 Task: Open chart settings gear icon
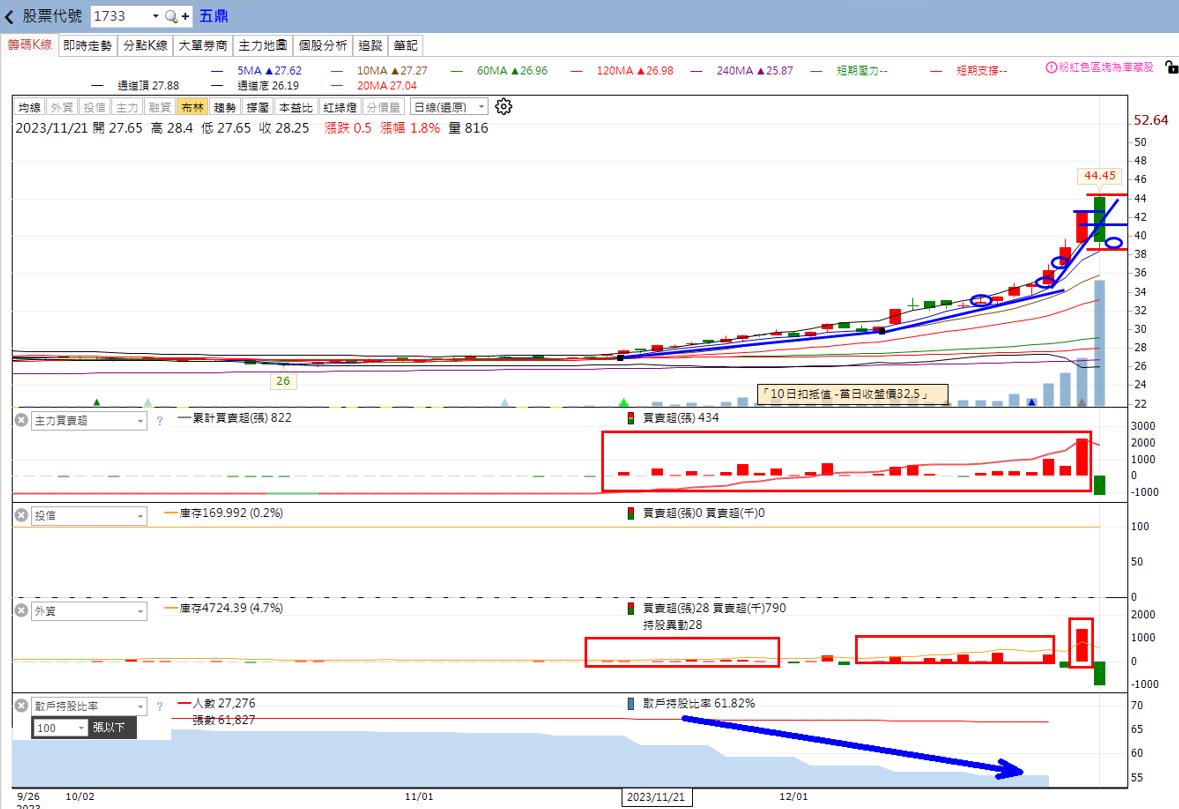(504, 107)
